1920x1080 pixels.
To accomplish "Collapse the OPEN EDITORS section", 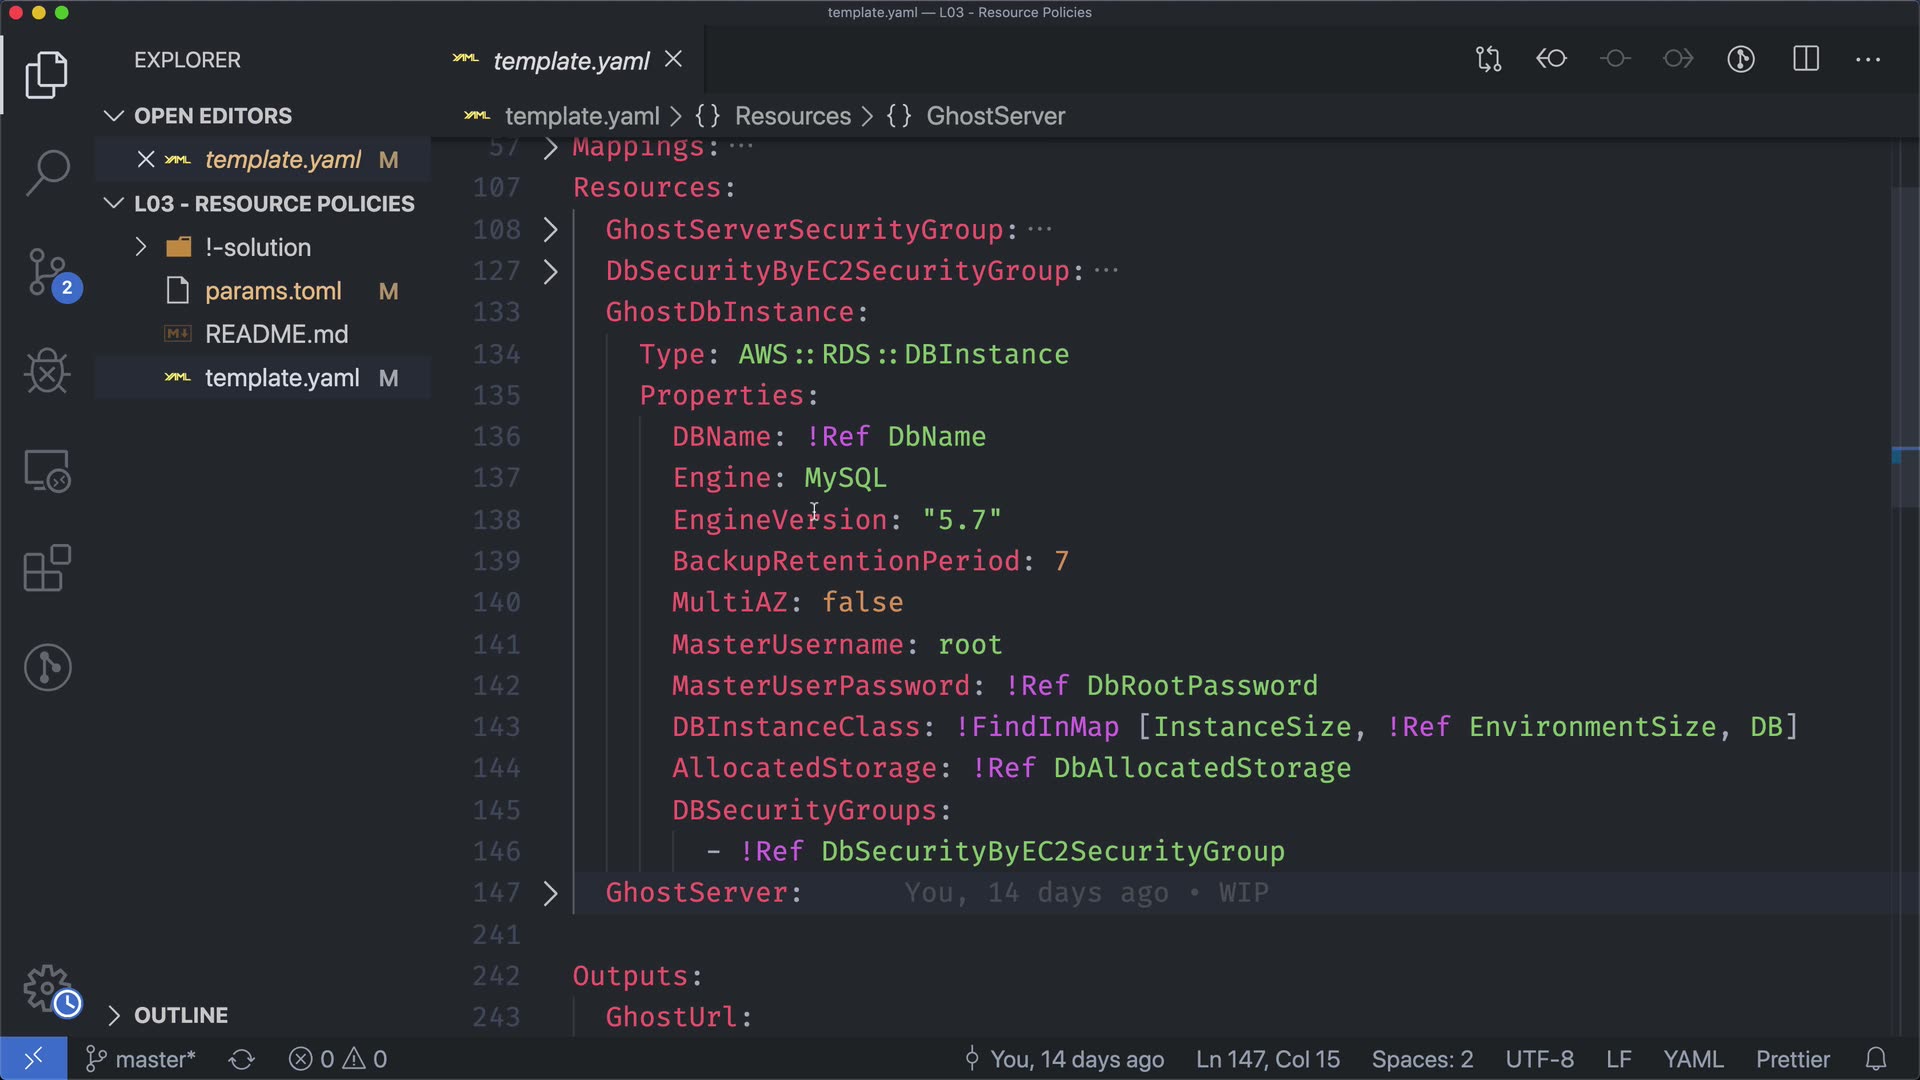I will point(114,116).
